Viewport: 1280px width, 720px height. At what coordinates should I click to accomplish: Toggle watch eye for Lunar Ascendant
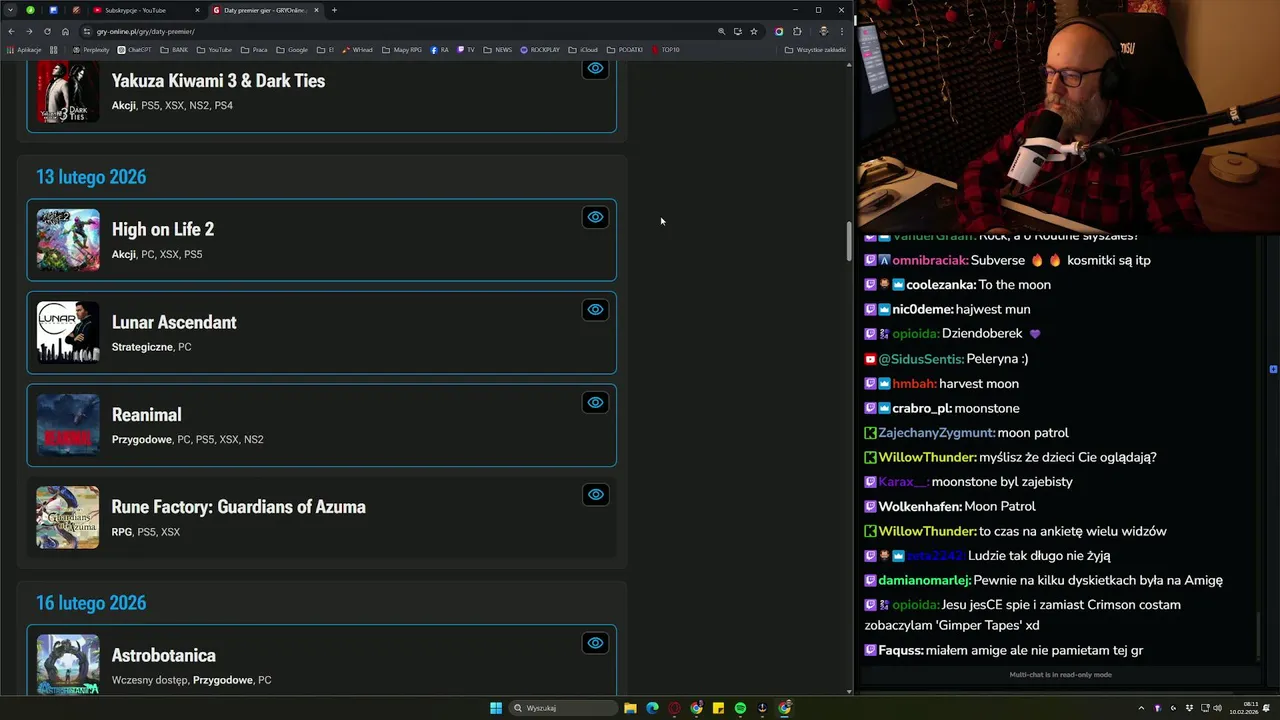click(595, 310)
